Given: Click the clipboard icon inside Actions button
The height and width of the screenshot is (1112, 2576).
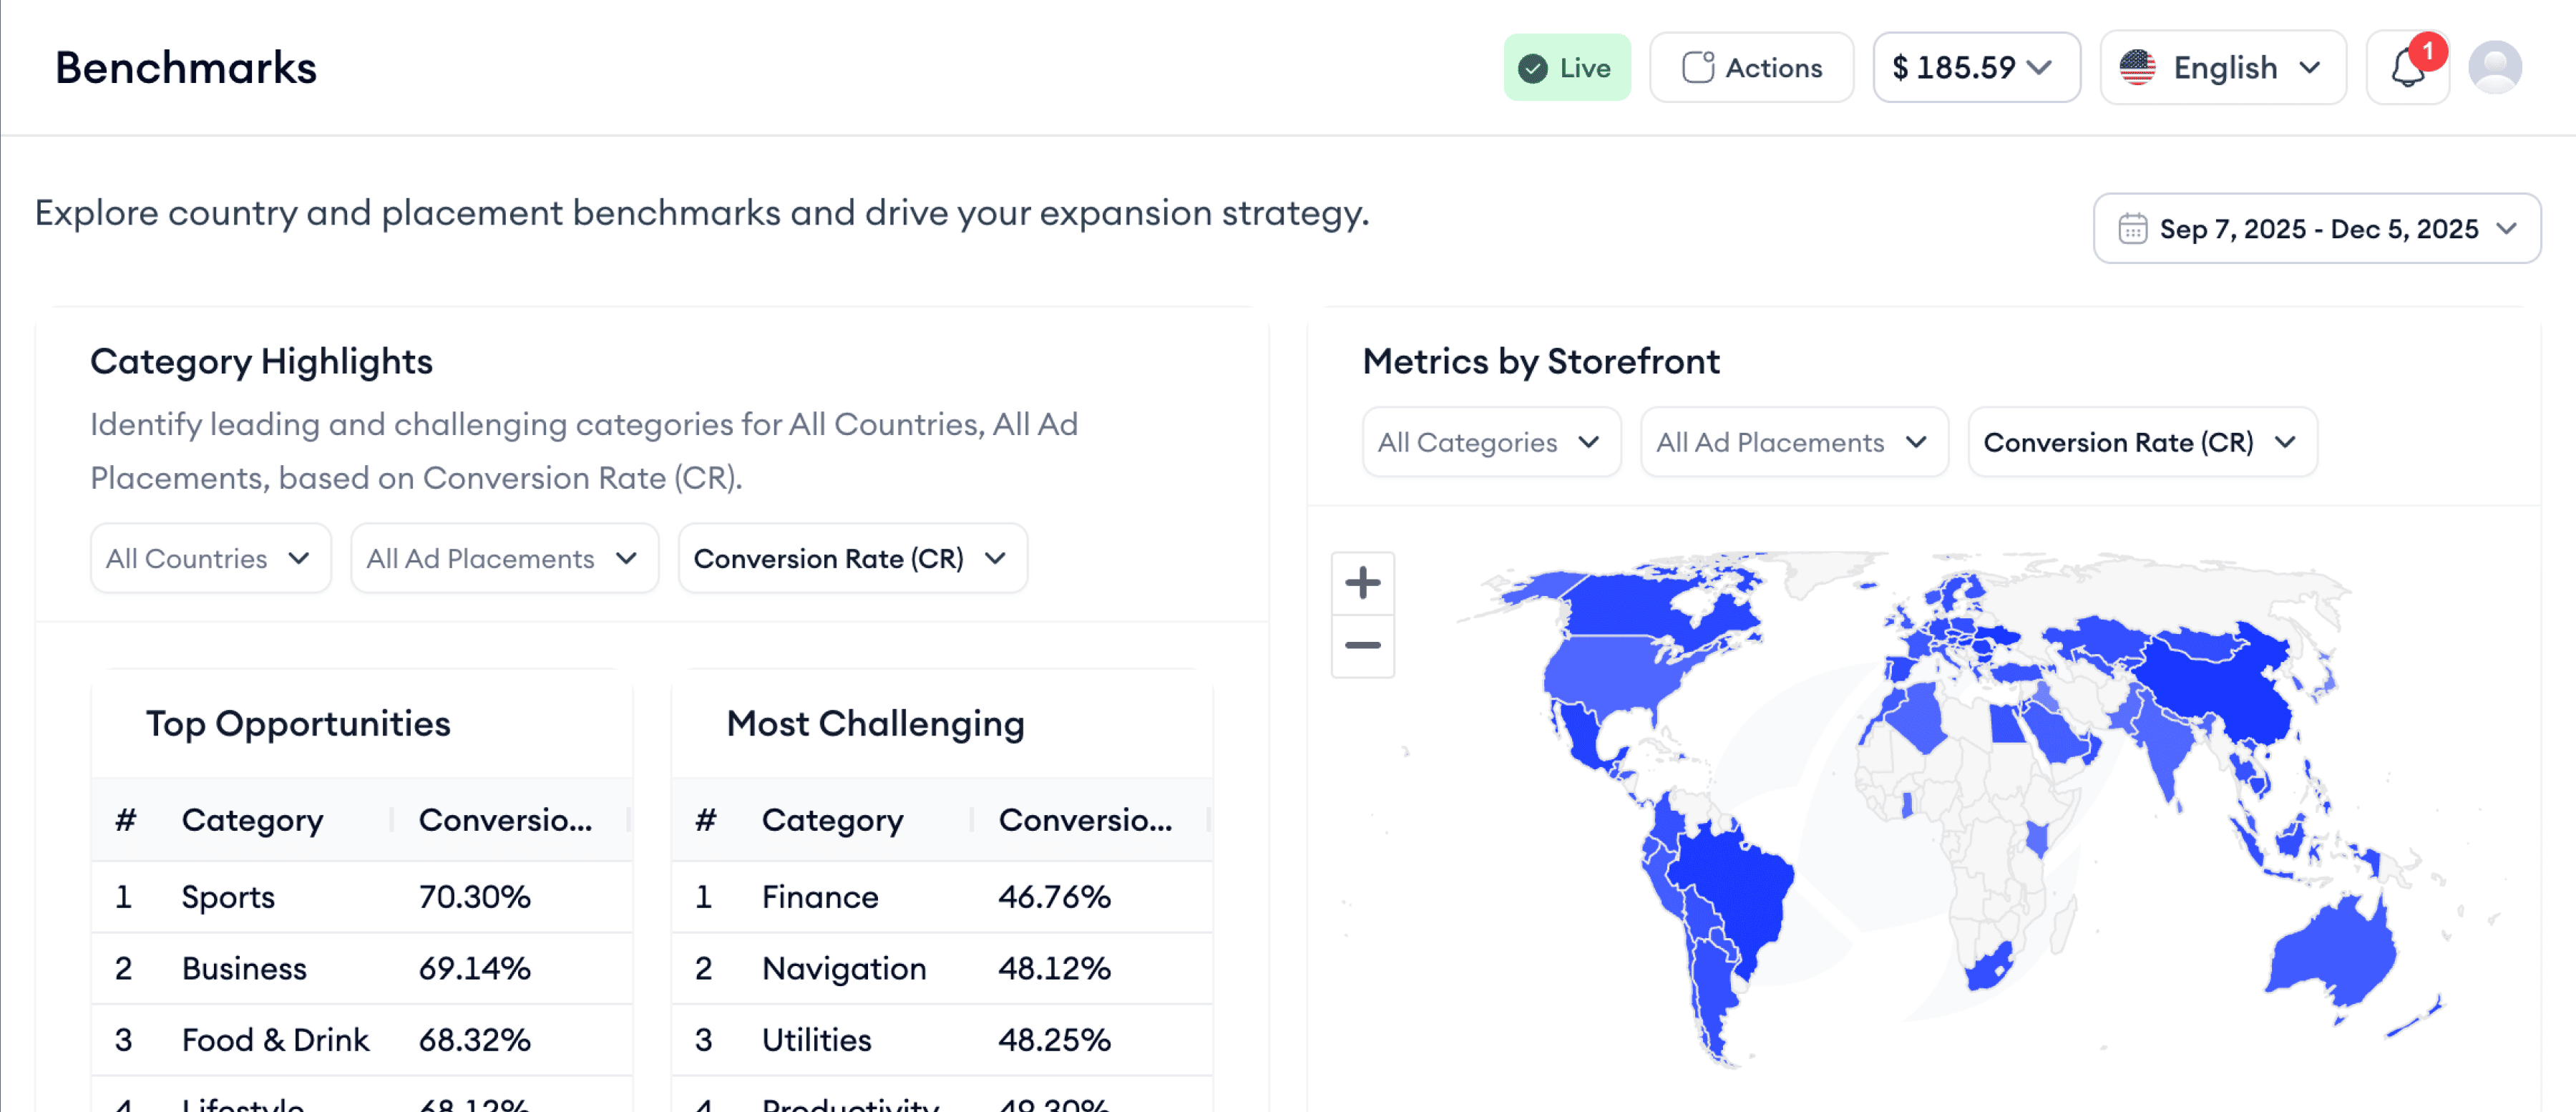Looking at the screenshot, I should coord(1697,67).
